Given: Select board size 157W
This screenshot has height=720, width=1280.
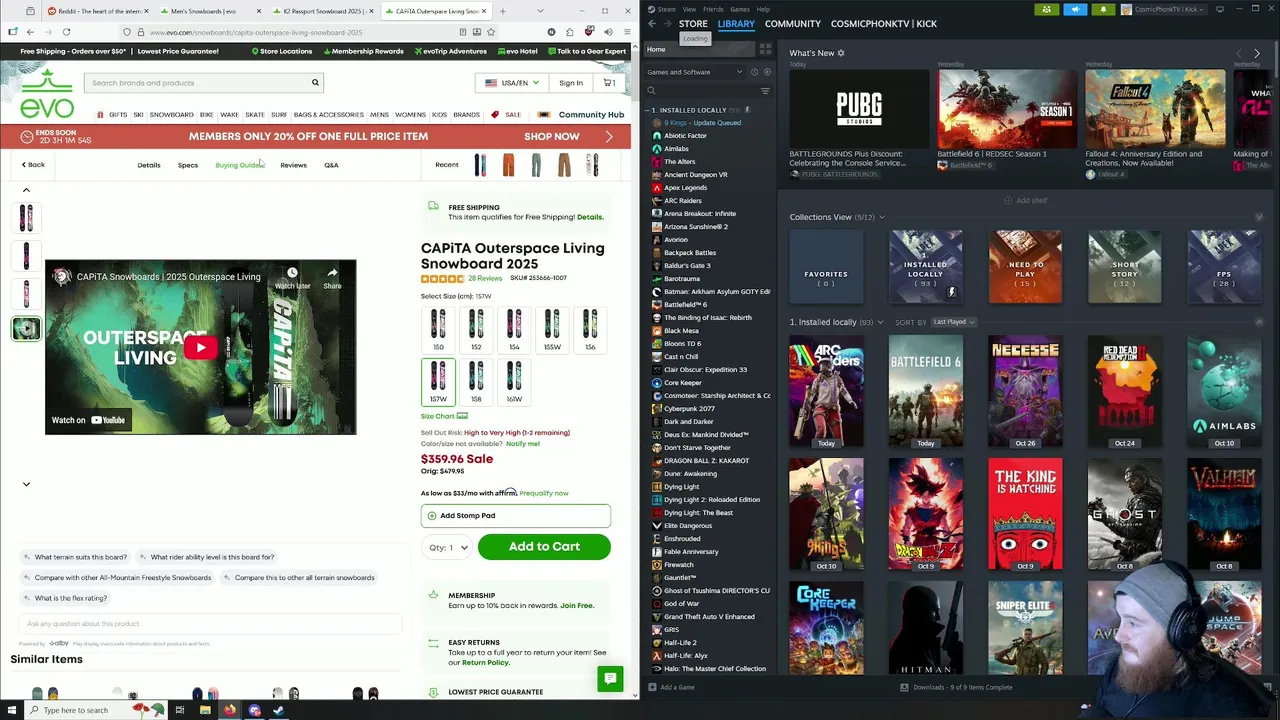Looking at the screenshot, I should [x=438, y=382].
